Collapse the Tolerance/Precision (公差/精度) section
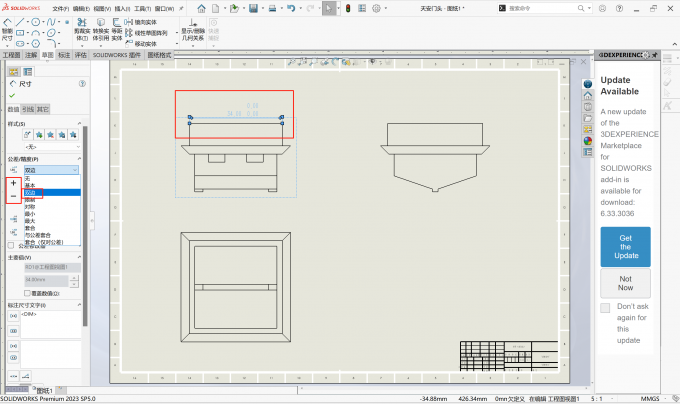The width and height of the screenshot is (680, 404). point(79,159)
